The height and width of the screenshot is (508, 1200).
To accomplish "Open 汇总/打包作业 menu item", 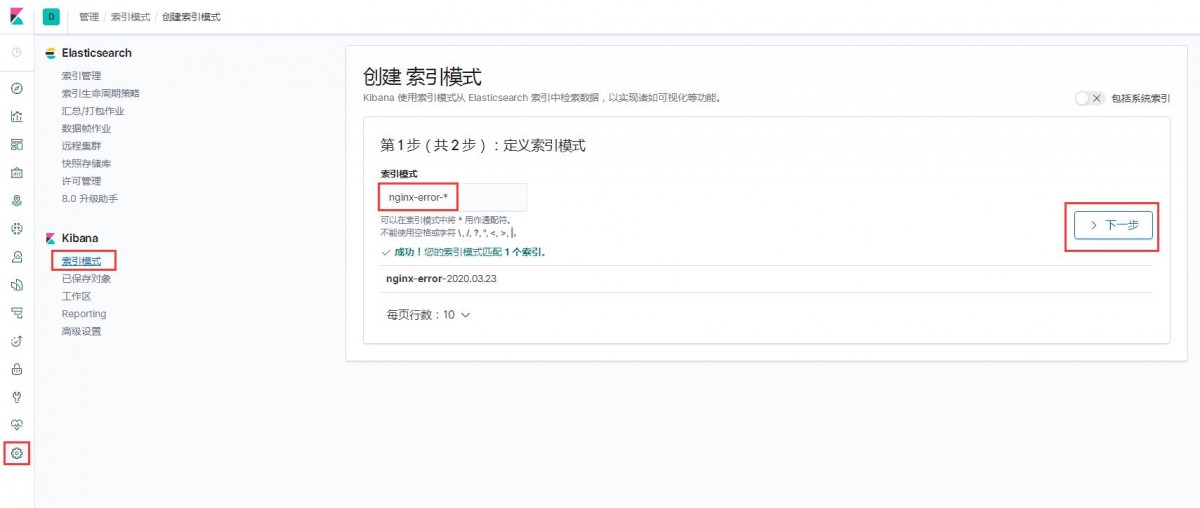I will [93, 111].
